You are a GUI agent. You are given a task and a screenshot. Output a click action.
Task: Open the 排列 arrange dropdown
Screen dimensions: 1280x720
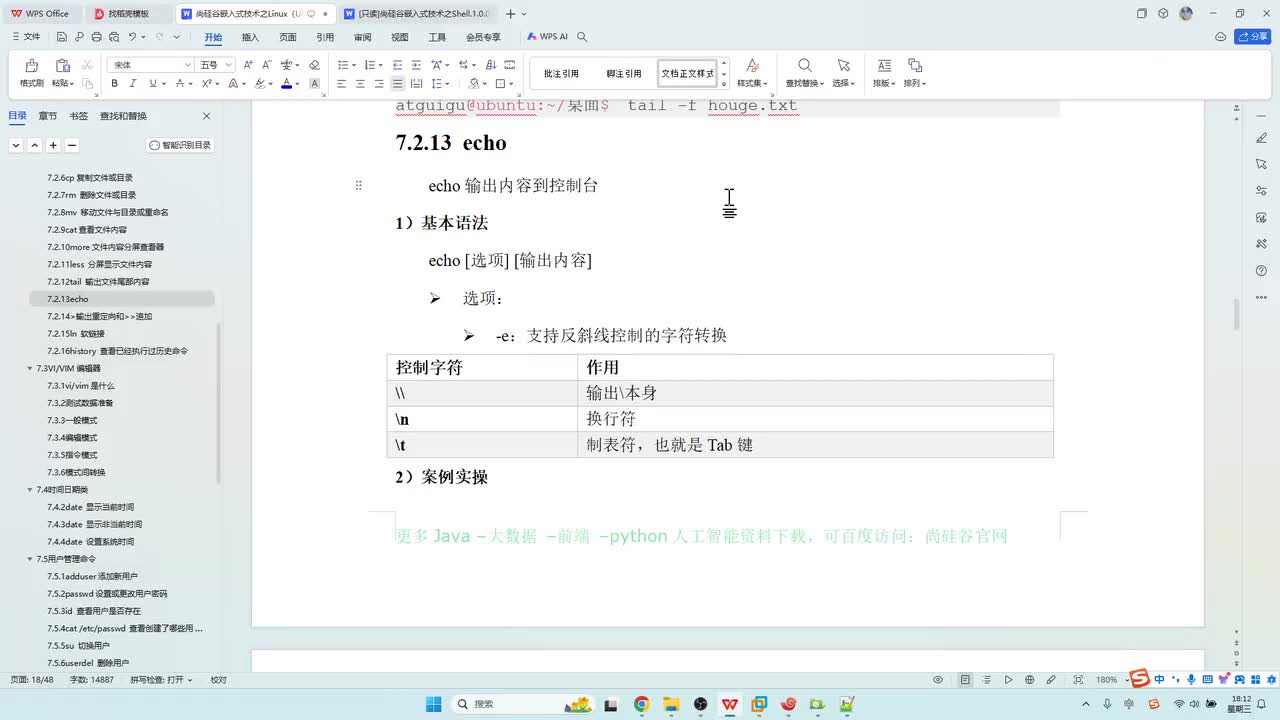point(915,73)
